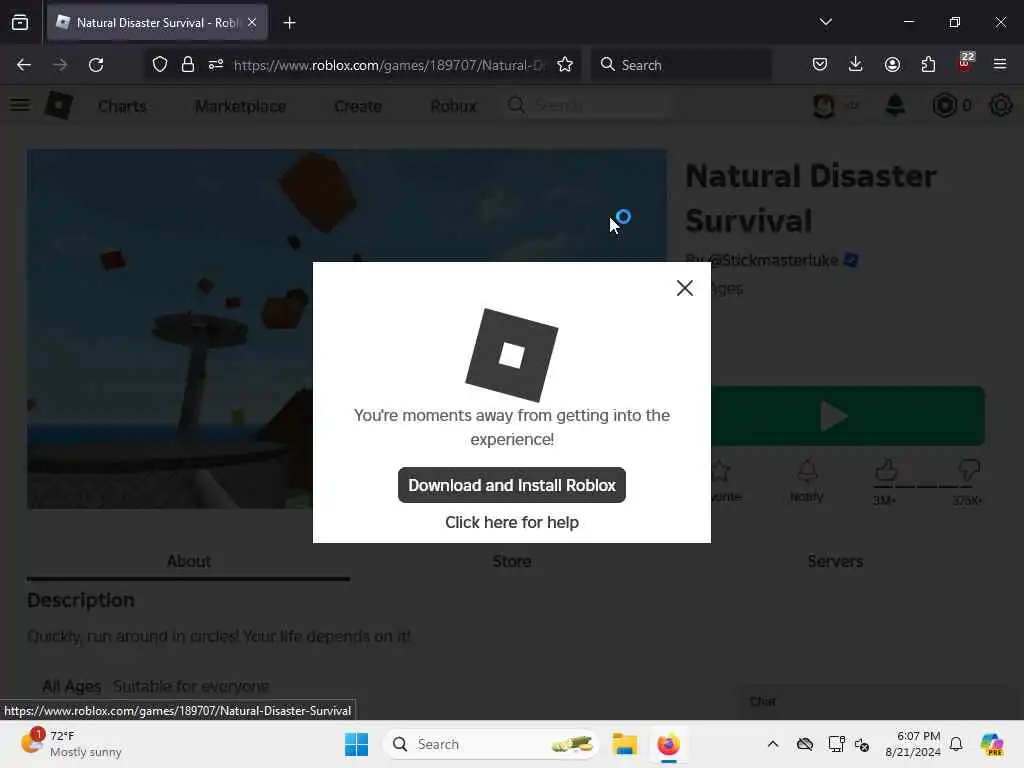Click the Windows taskbar Search box

click(x=490, y=744)
